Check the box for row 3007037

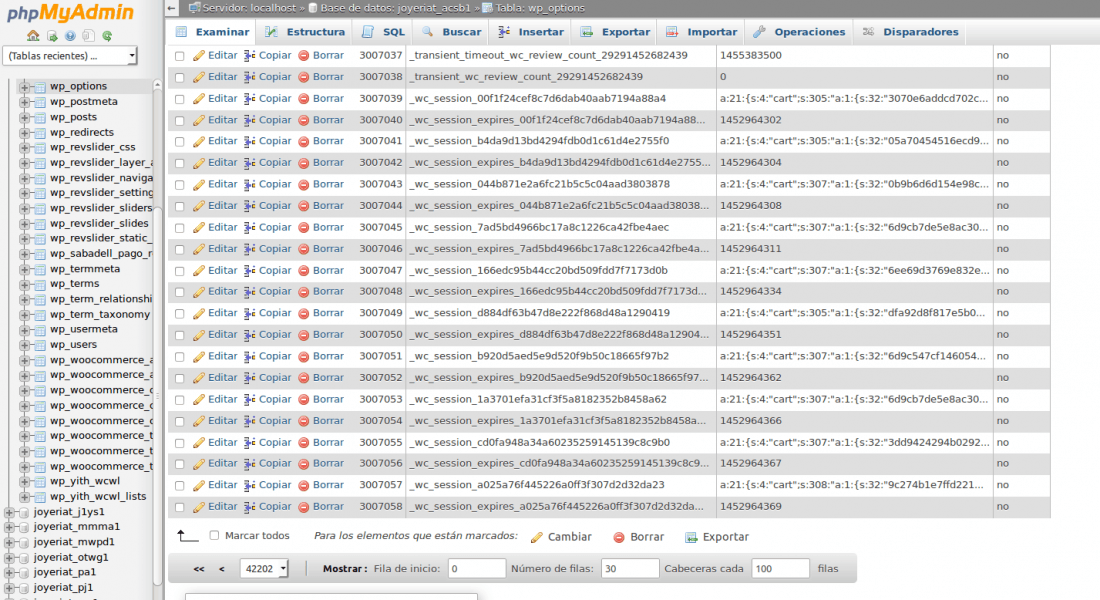(x=180, y=56)
